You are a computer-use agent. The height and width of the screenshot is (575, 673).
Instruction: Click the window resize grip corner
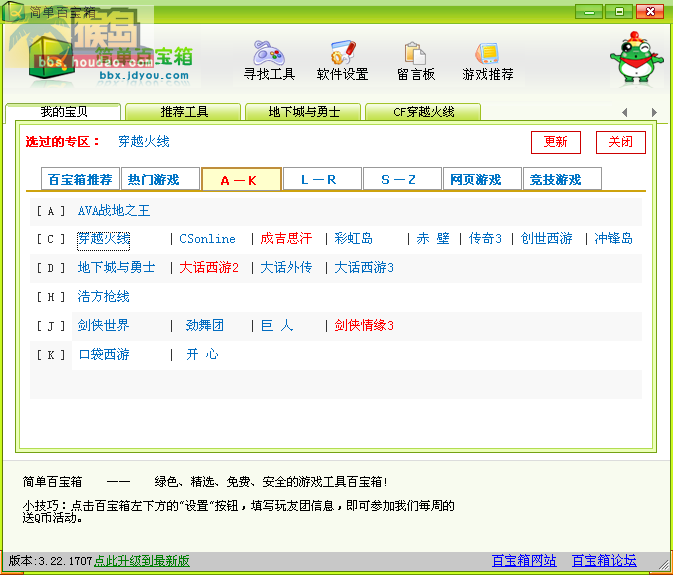[x=664, y=563]
